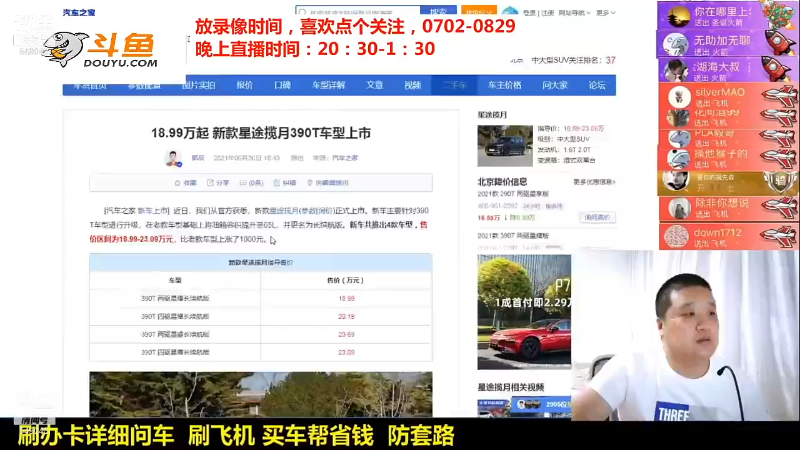
Task: Open the 文章 tab
Action: click(374, 85)
